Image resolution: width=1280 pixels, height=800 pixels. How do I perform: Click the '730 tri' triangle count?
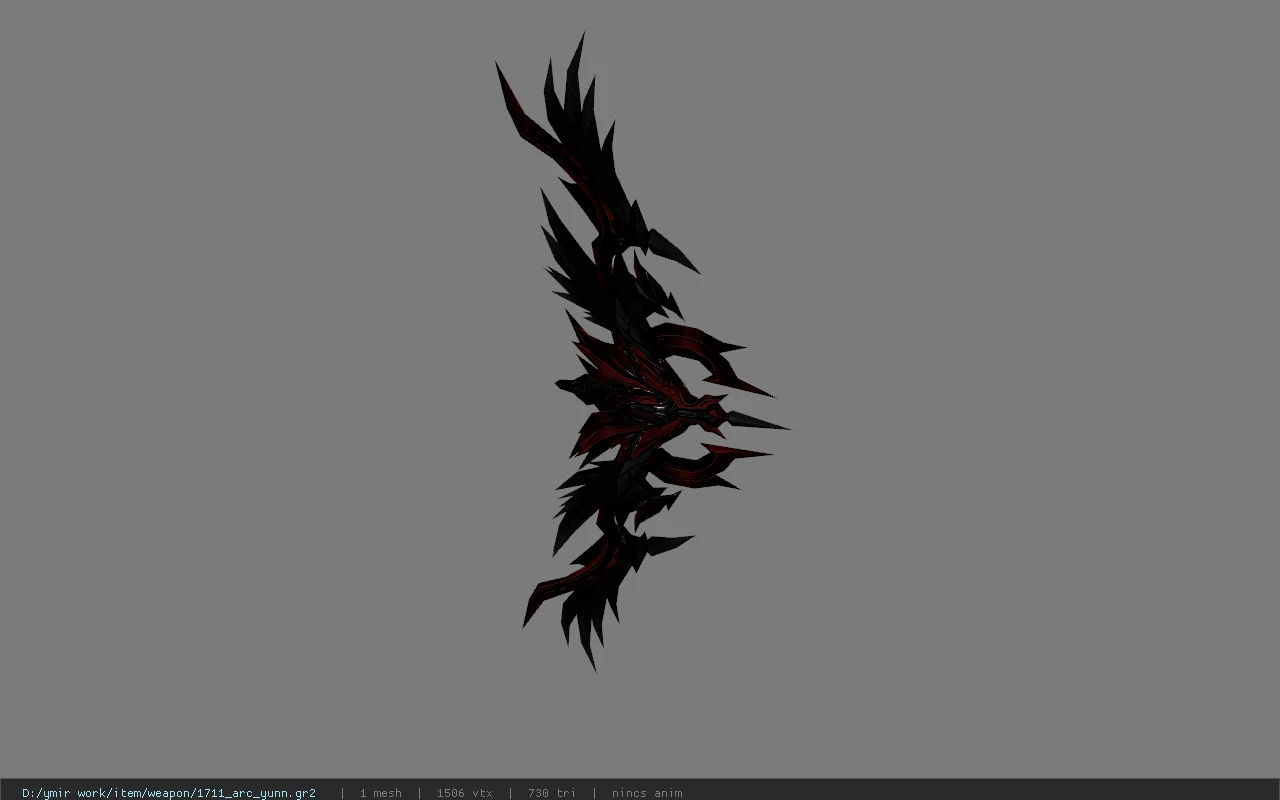pos(552,793)
